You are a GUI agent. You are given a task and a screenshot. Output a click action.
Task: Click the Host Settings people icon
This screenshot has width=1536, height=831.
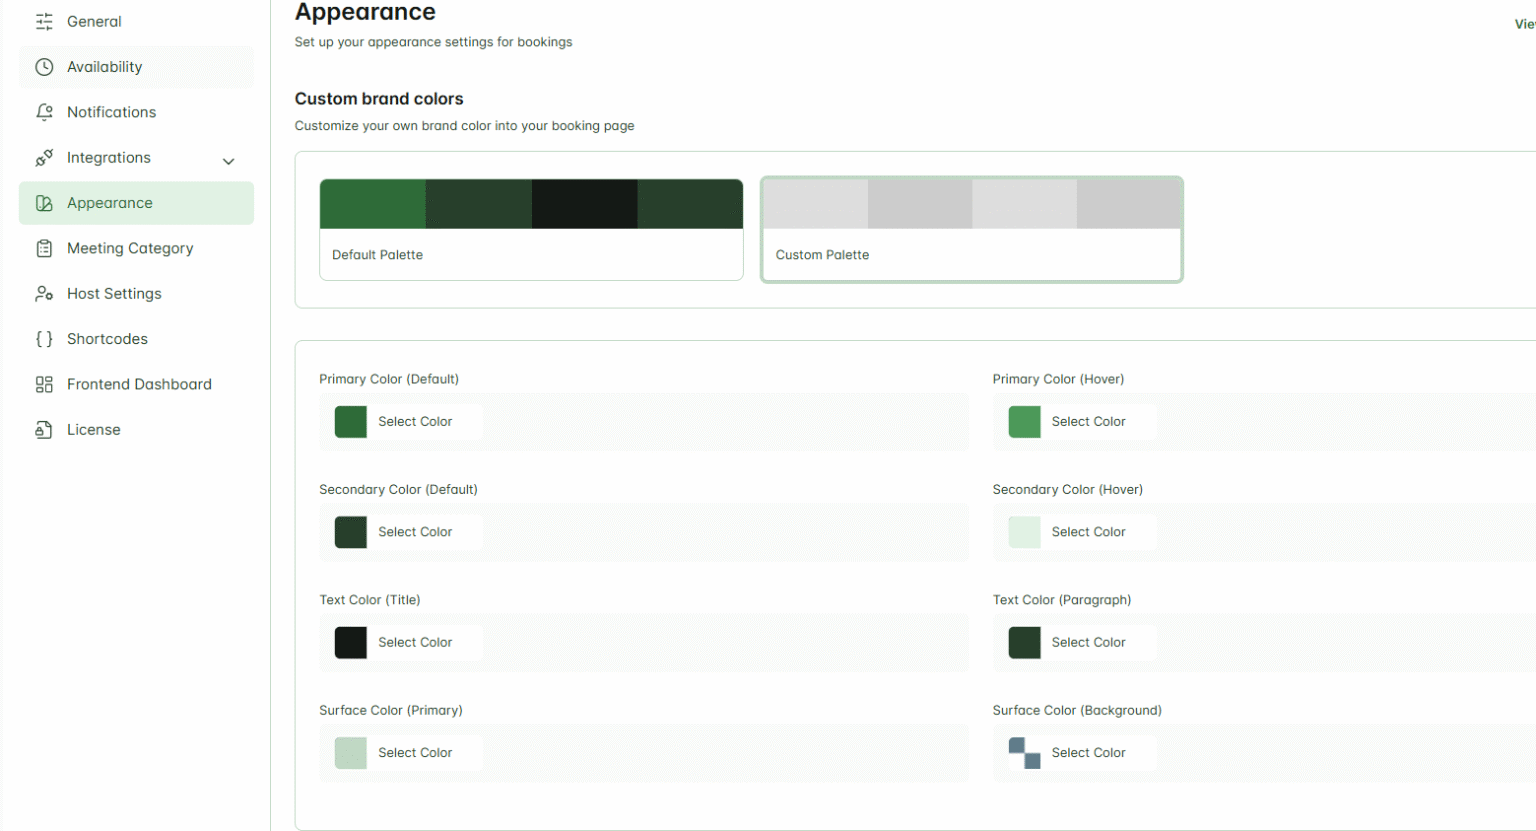pos(44,293)
